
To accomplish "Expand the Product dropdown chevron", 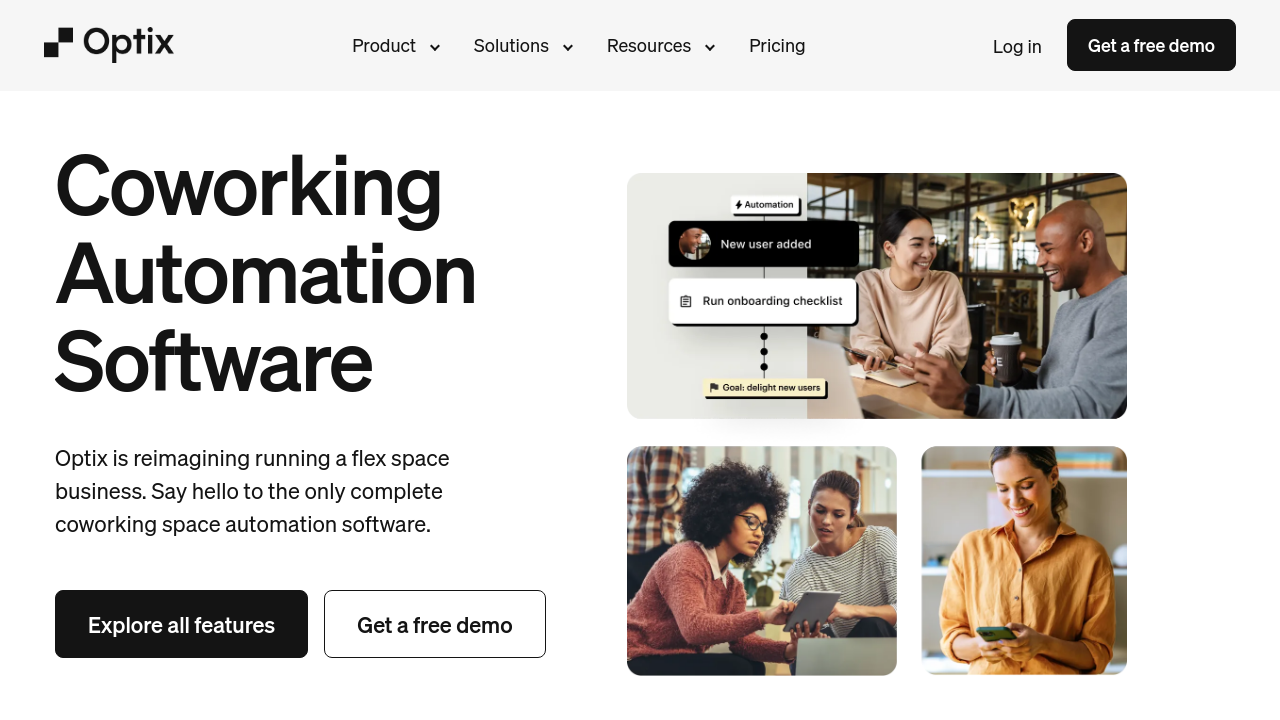I will tap(434, 47).
